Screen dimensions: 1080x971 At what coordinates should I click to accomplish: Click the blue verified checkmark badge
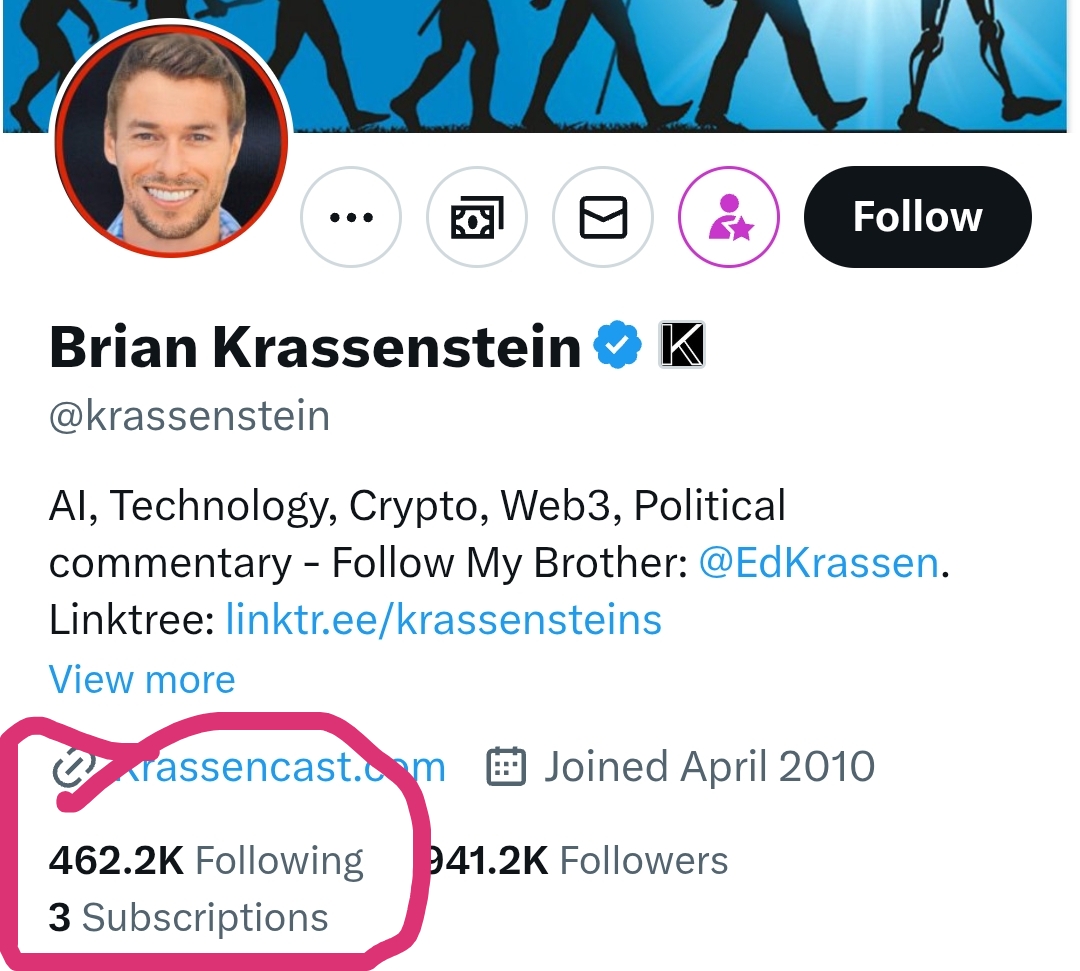[618, 346]
